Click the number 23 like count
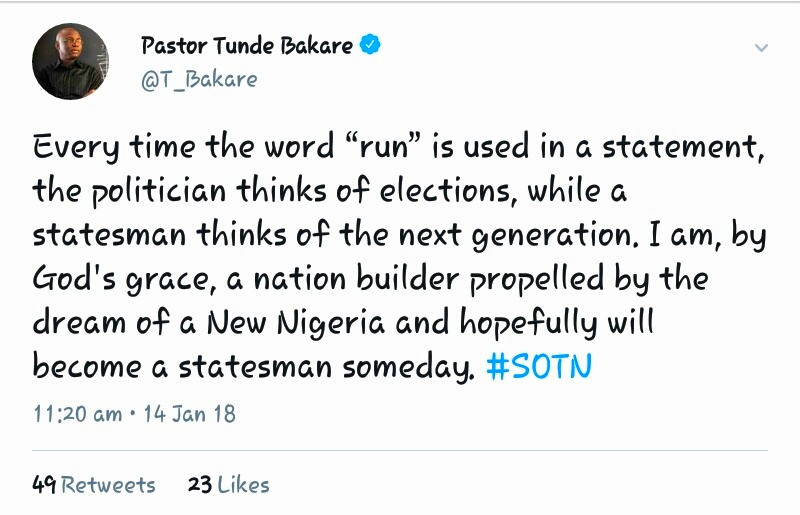The image size is (800, 515). [x=199, y=485]
